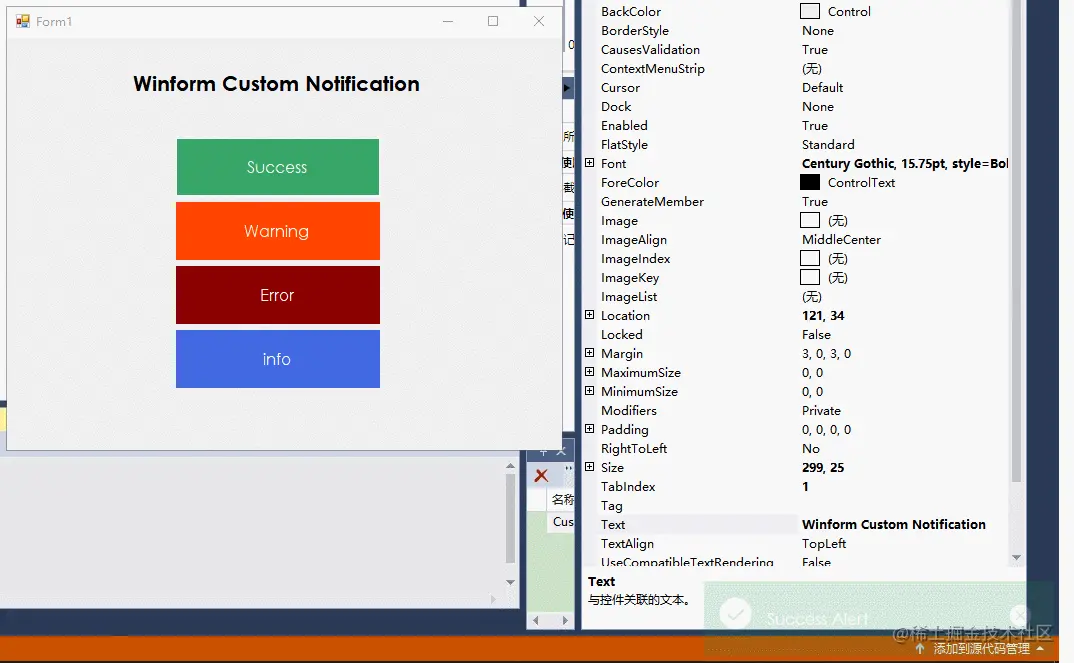Click the red X error icon
The image size is (1074, 663).
click(541, 476)
